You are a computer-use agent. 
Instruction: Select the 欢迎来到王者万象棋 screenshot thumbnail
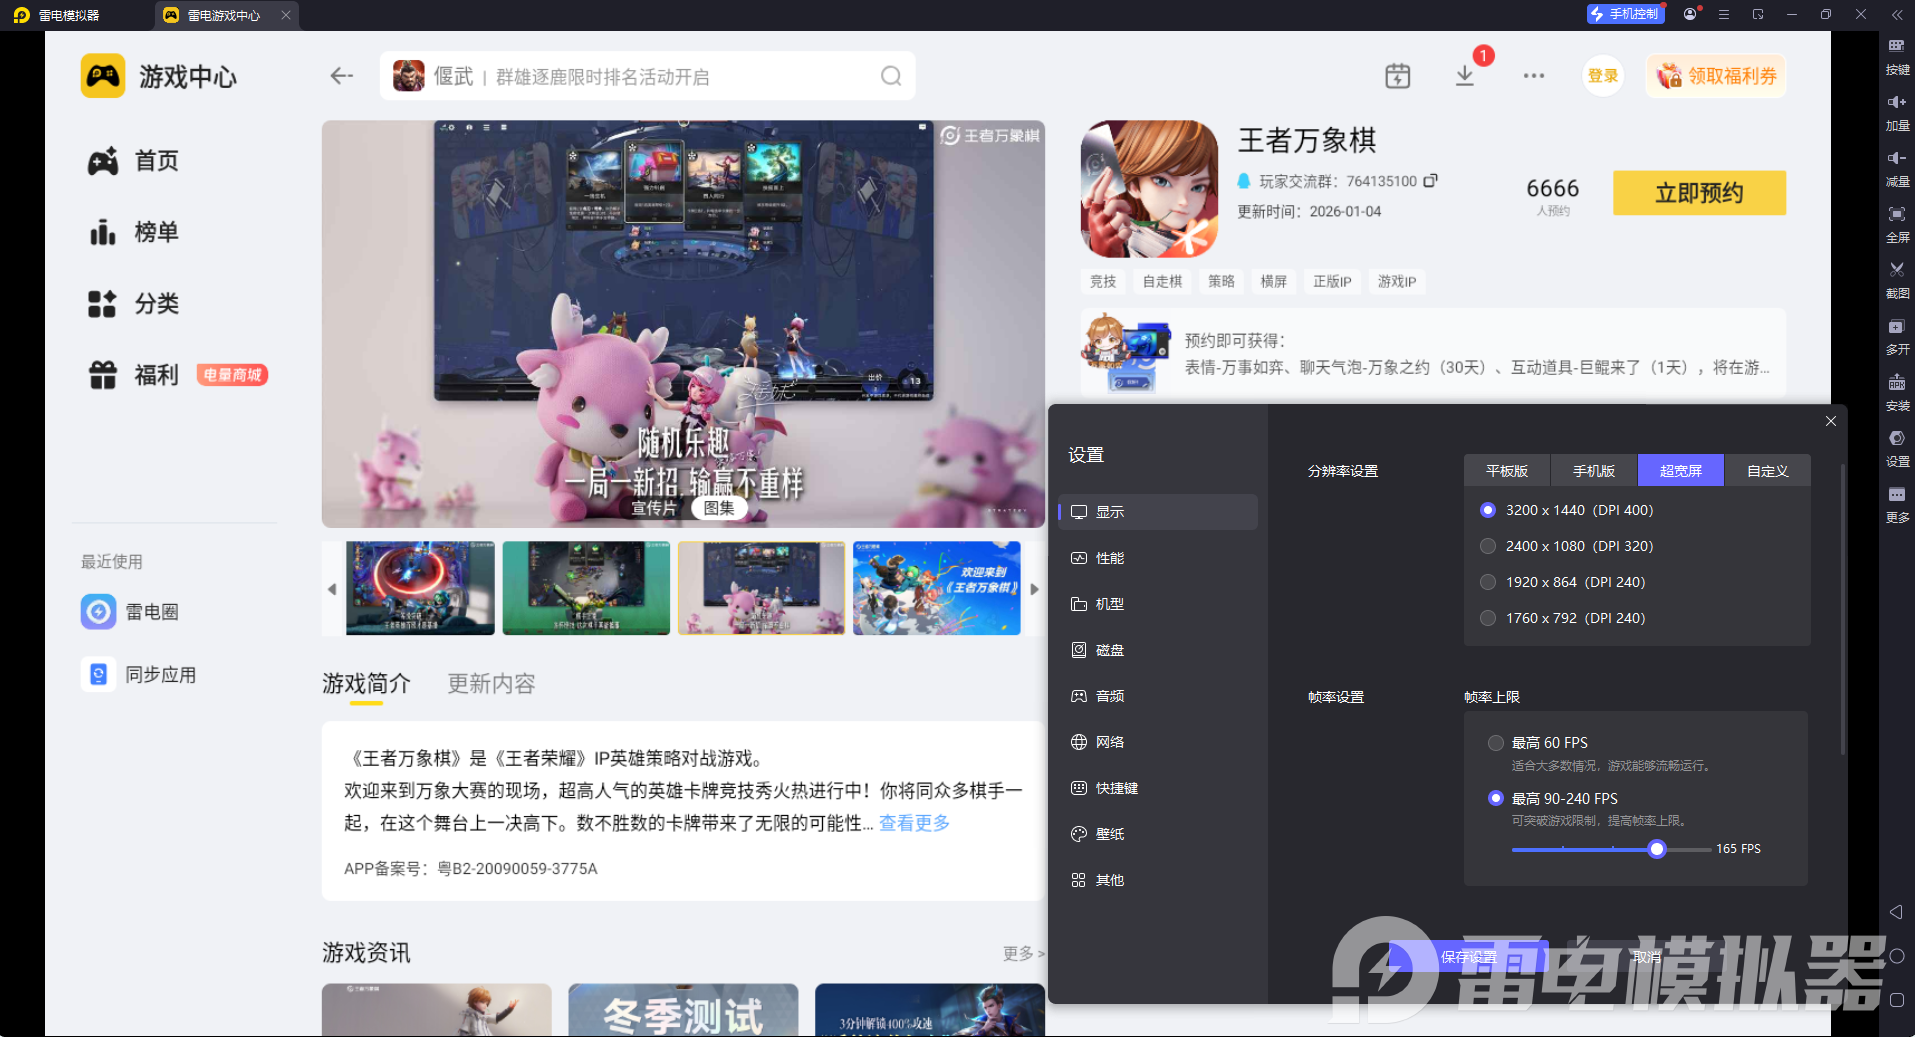click(936, 588)
